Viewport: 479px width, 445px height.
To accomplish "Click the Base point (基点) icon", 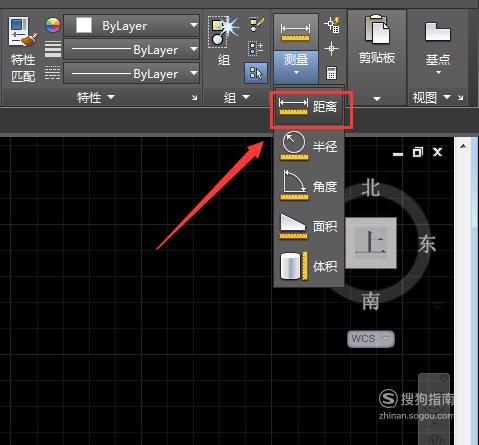I will (x=438, y=31).
